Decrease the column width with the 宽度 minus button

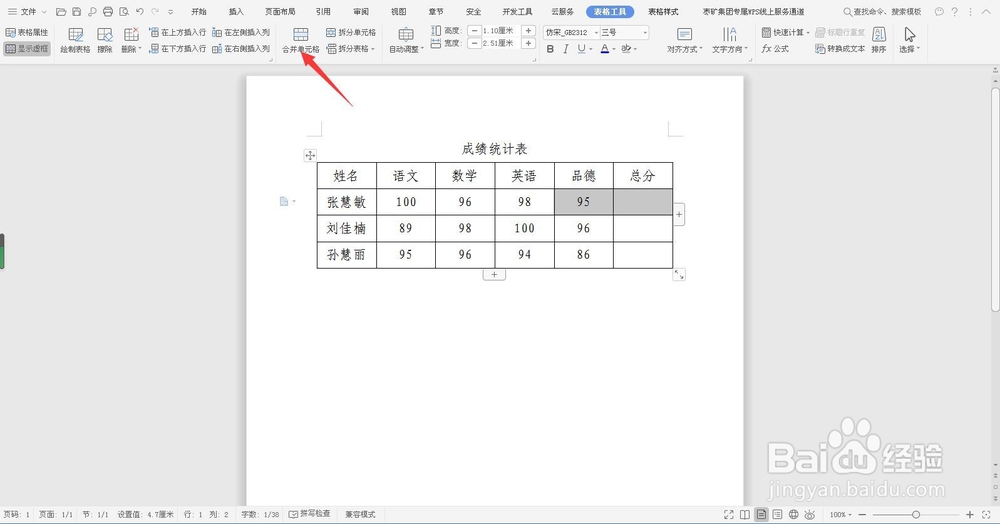(x=474, y=43)
